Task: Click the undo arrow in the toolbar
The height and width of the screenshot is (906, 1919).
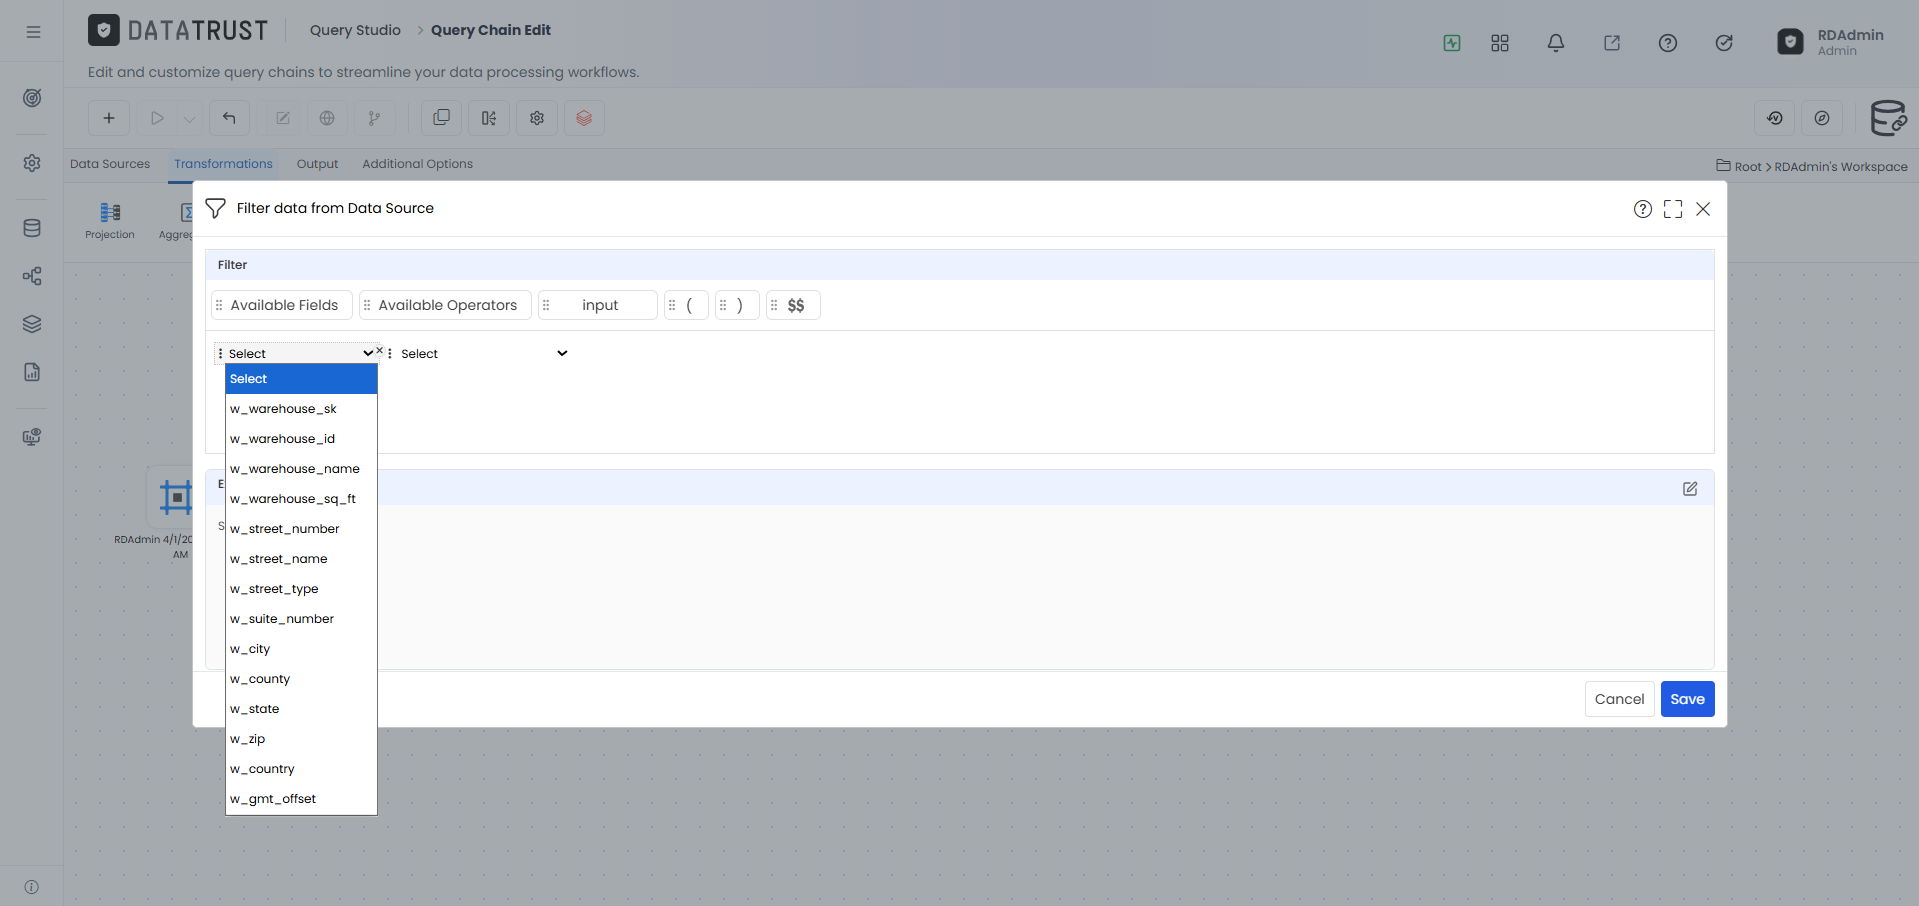Action: pyautogui.click(x=229, y=118)
